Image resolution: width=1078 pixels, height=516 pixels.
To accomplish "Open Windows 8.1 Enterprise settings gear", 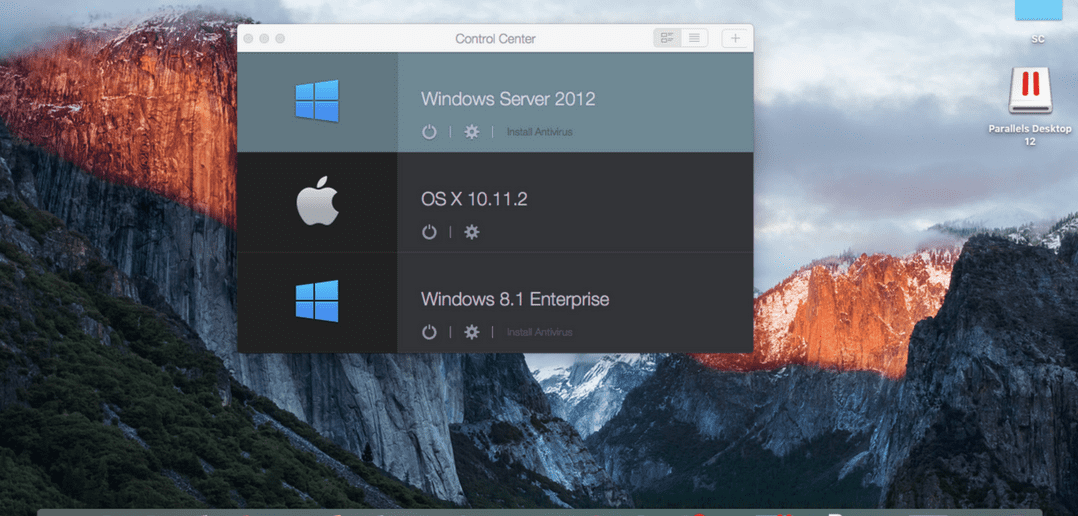I will pyautogui.click(x=472, y=333).
